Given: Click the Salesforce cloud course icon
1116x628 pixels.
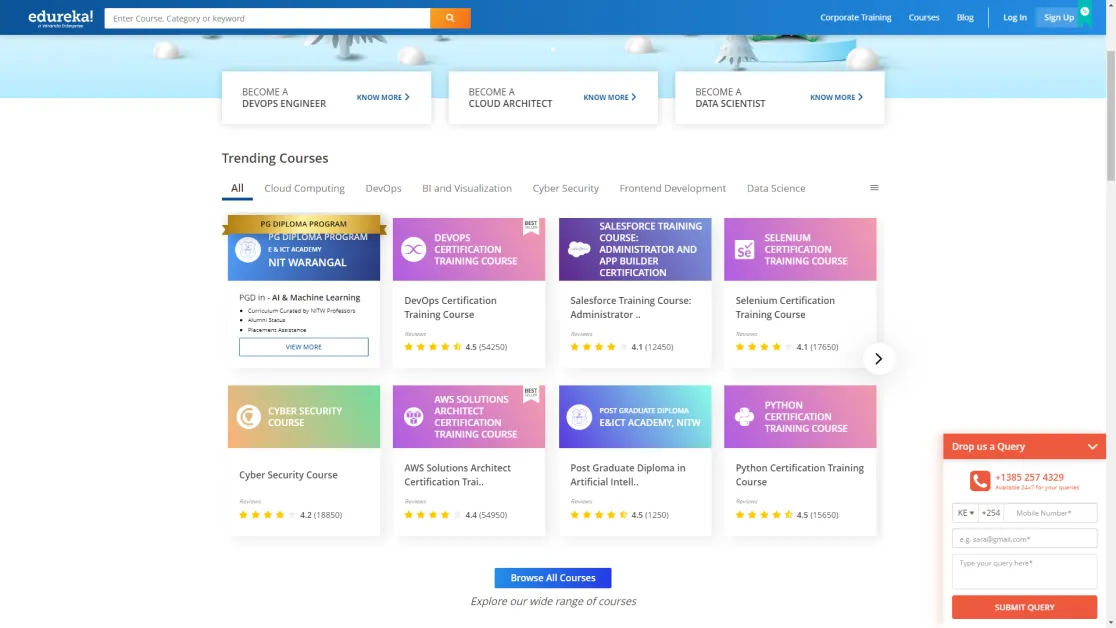Looking at the screenshot, I should (x=579, y=249).
